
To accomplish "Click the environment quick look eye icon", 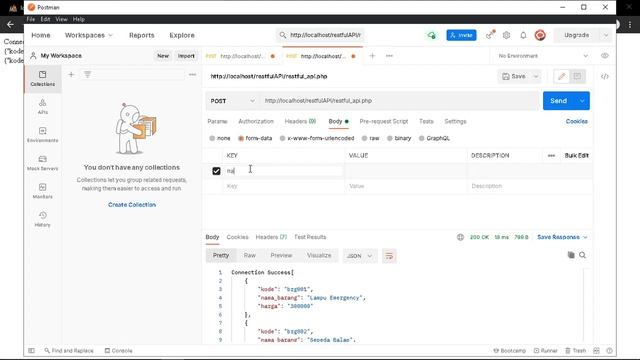I will 604,56.
